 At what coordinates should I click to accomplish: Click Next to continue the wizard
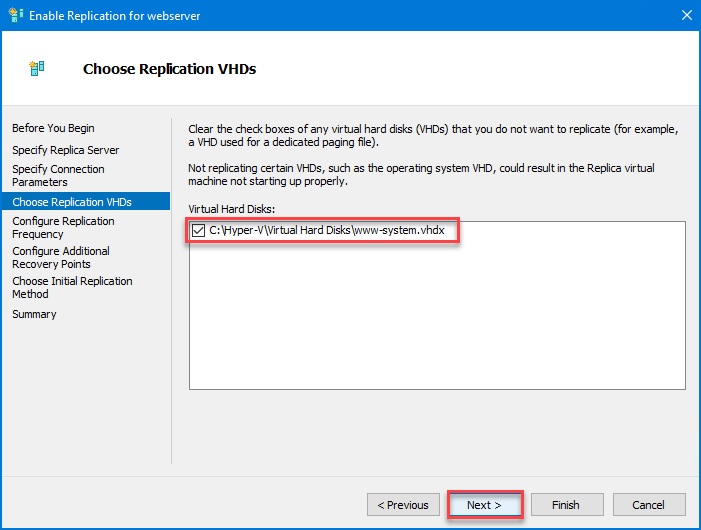484,505
